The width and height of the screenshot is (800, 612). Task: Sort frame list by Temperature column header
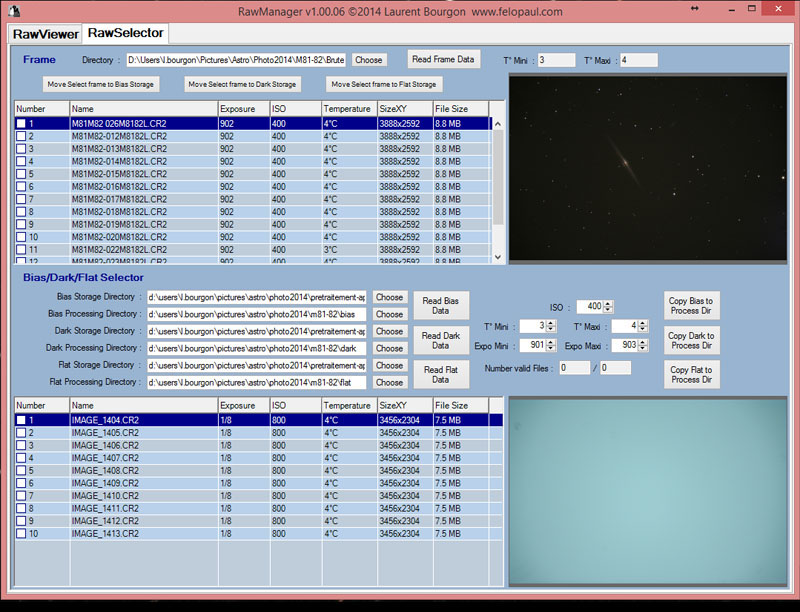point(347,108)
